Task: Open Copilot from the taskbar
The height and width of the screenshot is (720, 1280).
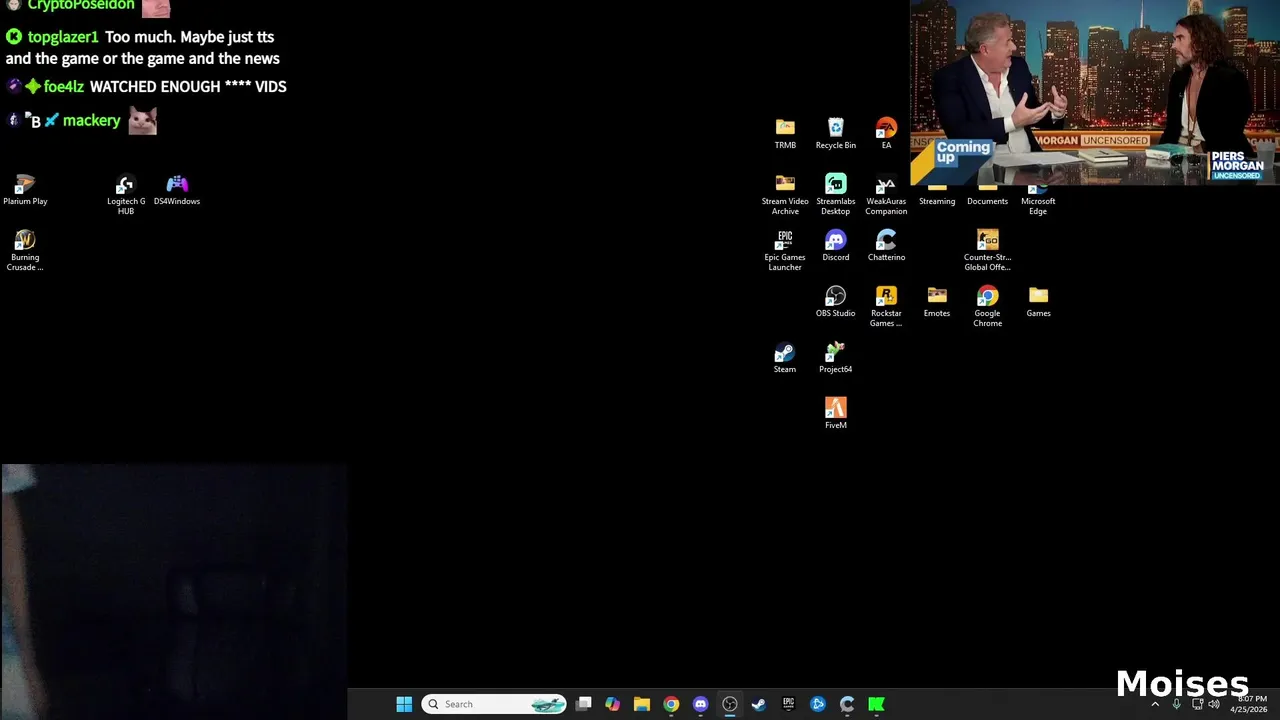Action: (612, 704)
